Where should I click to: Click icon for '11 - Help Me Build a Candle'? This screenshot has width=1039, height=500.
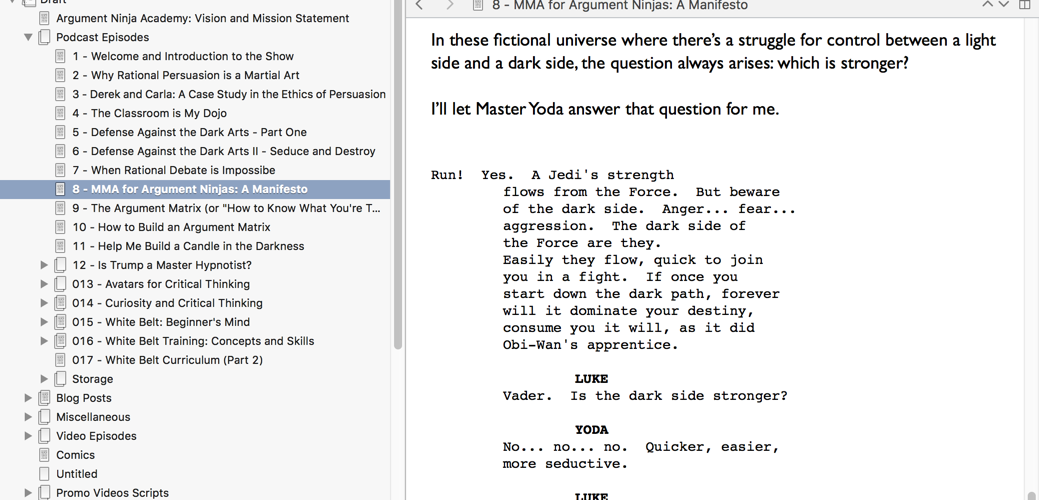tap(61, 246)
